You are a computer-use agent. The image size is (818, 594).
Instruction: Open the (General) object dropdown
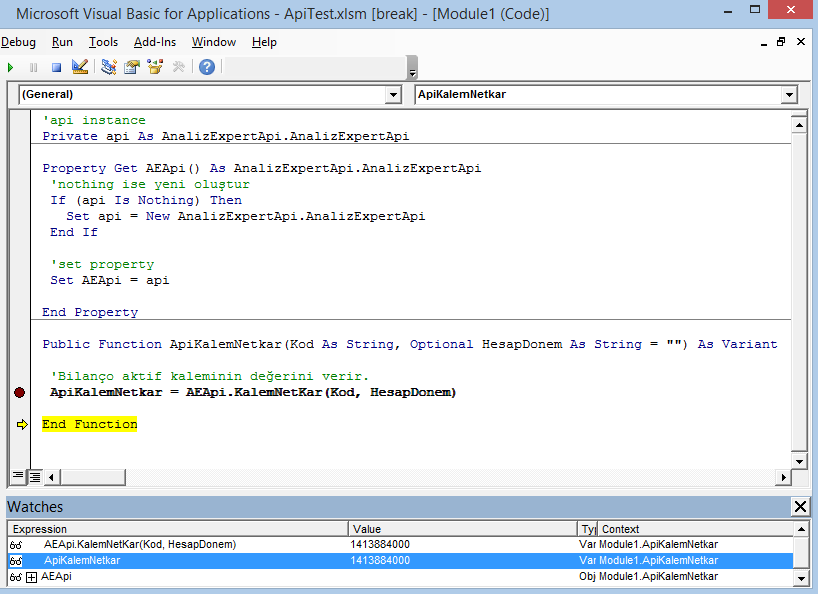(393, 95)
